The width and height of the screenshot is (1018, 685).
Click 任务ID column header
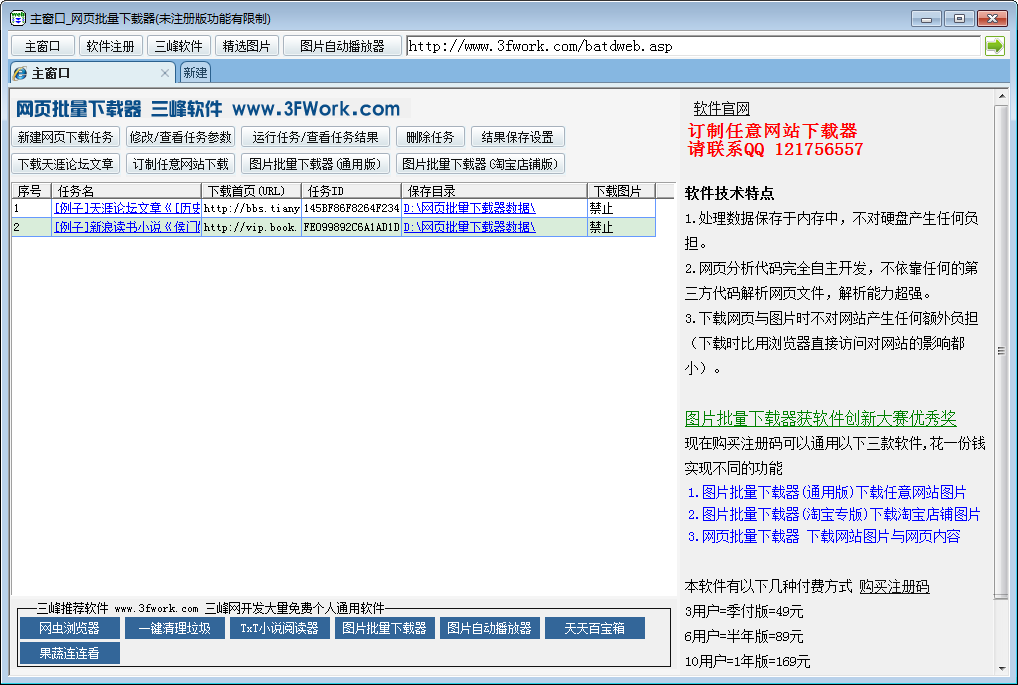(351, 191)
